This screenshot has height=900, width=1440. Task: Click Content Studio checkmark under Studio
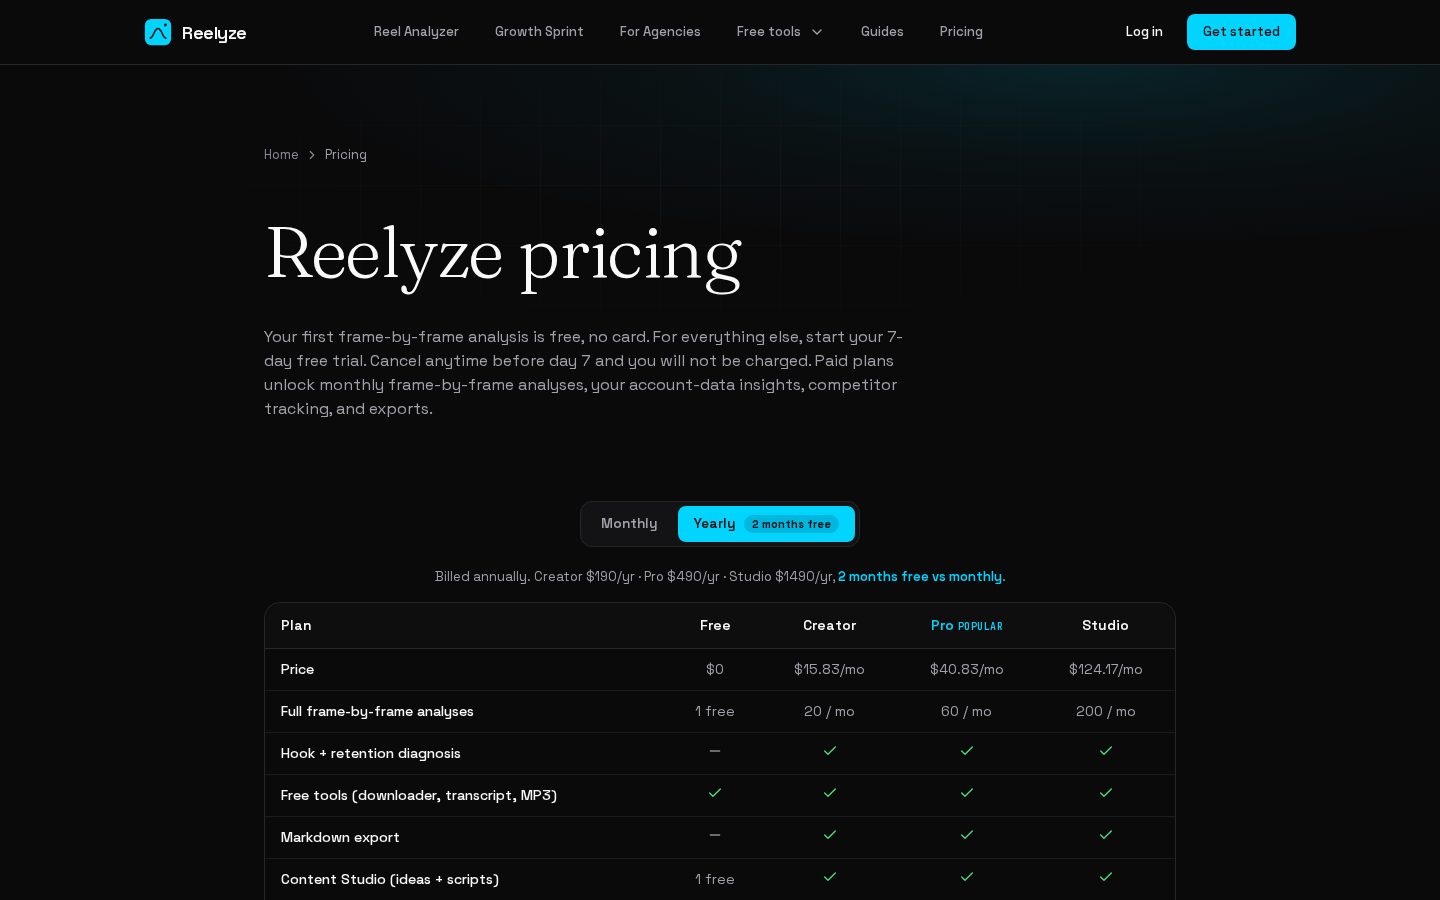[1106, 877]
